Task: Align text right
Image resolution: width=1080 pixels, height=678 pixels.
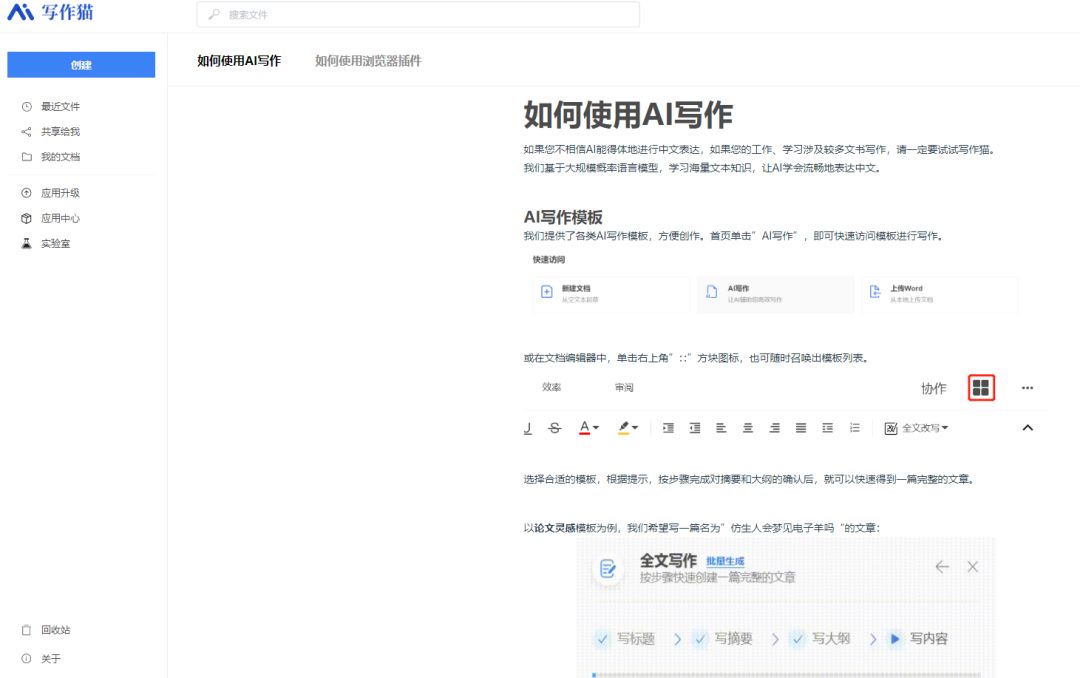Action: 774,428
